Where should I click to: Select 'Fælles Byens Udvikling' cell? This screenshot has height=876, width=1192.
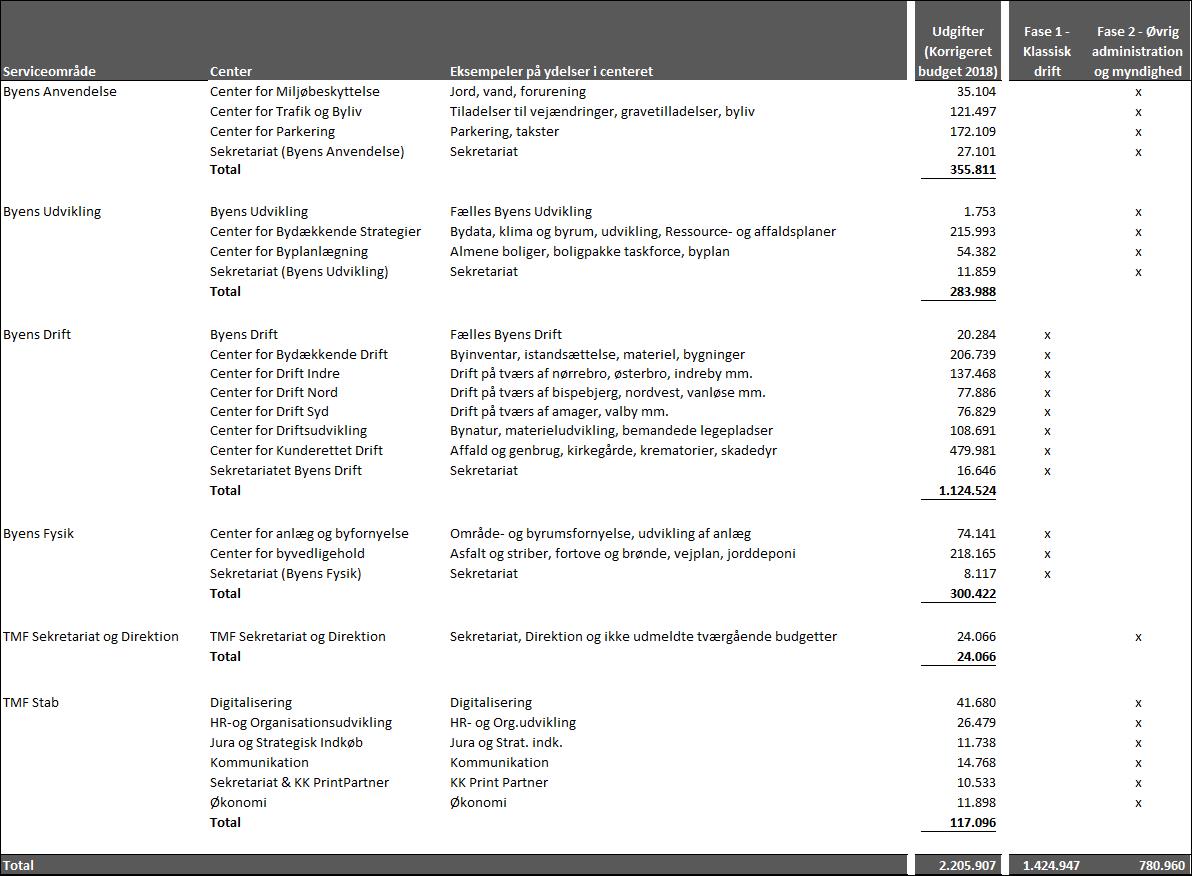(x=521, y=211)
